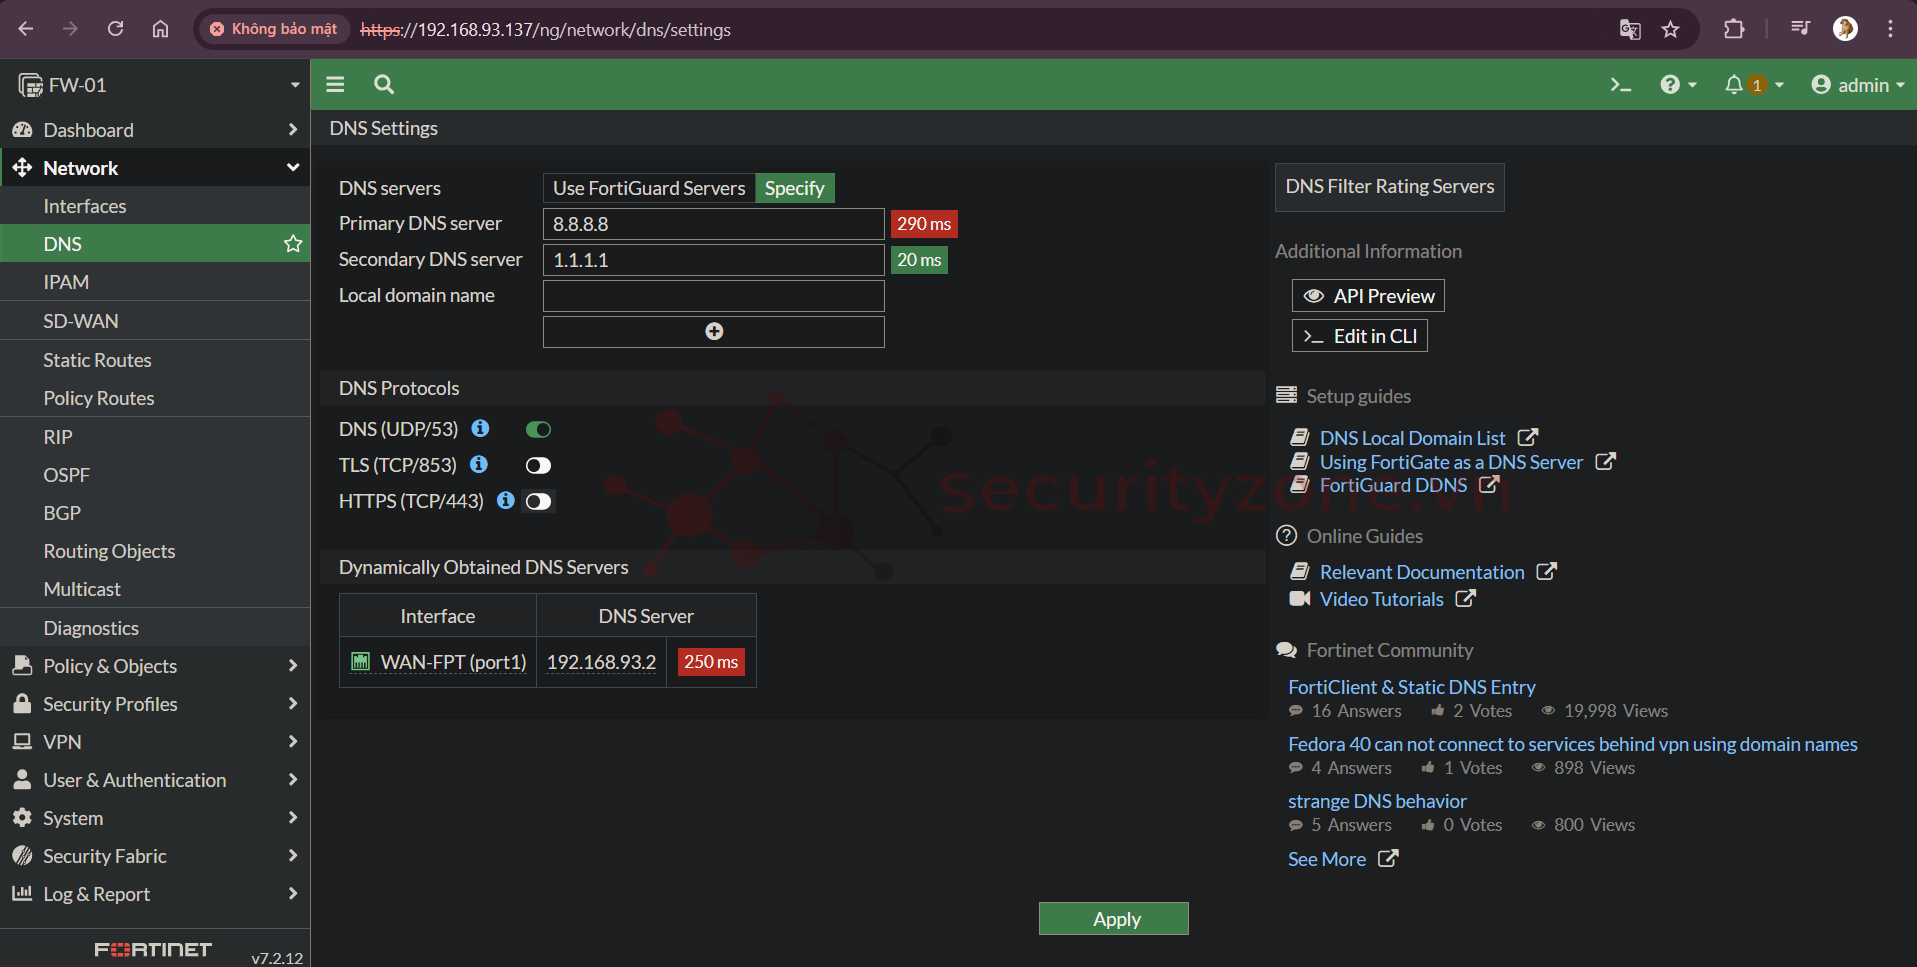This screenshot has height=967, width=1917.
Task: Click the info icon beside DNS (UDP/53)
Action: tap(480, 429)
